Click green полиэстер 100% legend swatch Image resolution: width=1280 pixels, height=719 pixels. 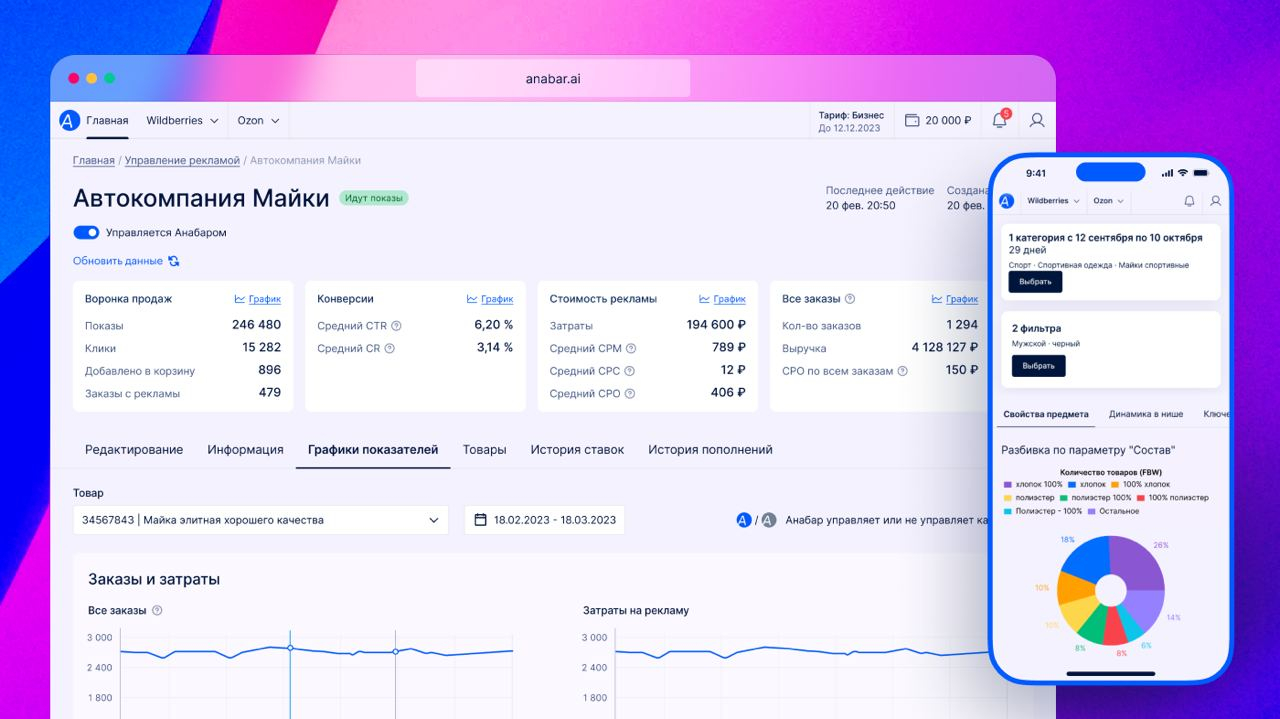click(1066, 497)
